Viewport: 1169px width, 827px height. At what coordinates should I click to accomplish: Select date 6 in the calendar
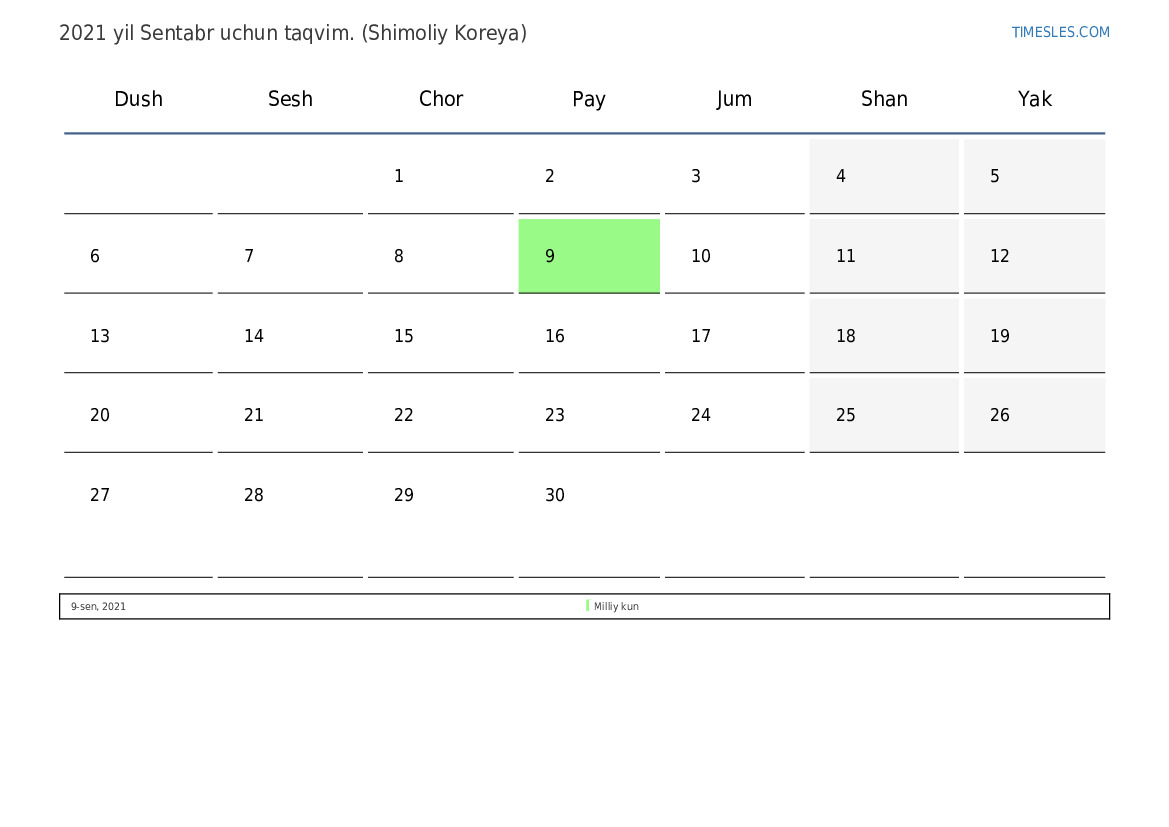pyautogui.click(x=138, y=256)
